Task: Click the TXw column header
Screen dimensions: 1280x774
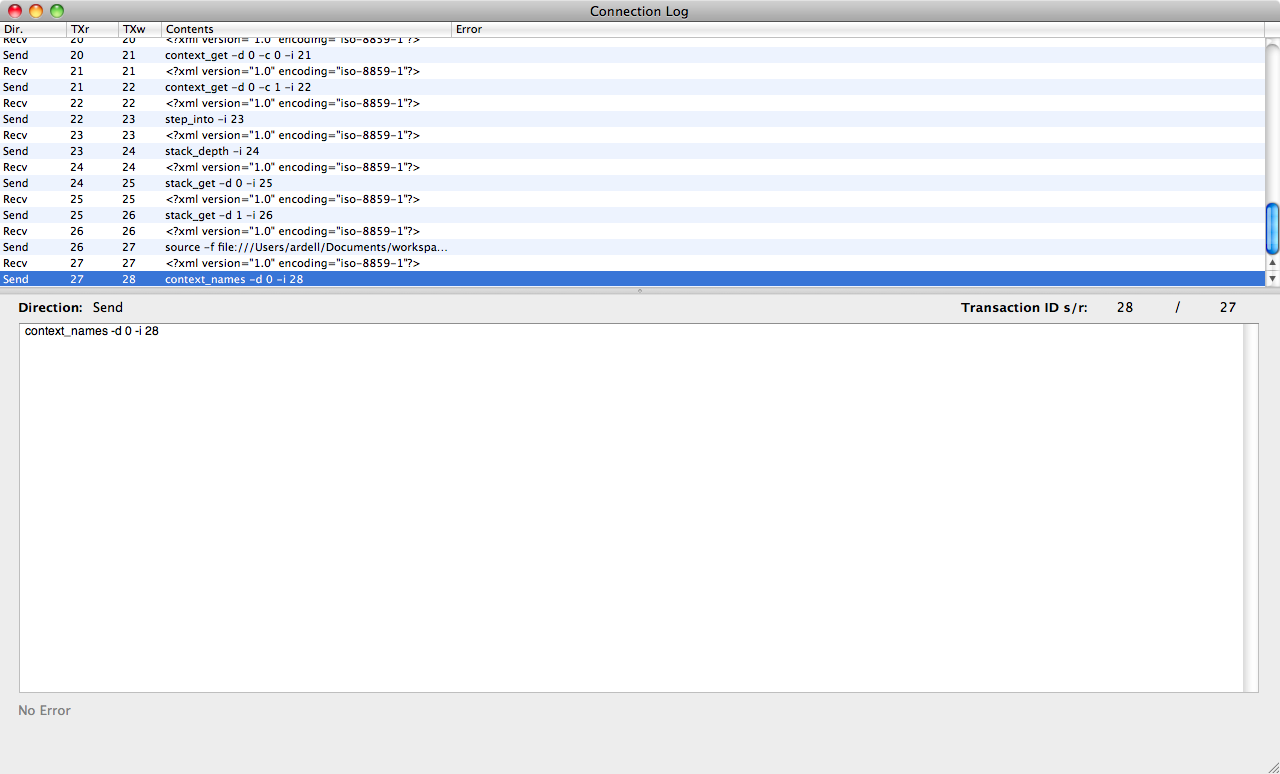Action: tap(139, 29)
